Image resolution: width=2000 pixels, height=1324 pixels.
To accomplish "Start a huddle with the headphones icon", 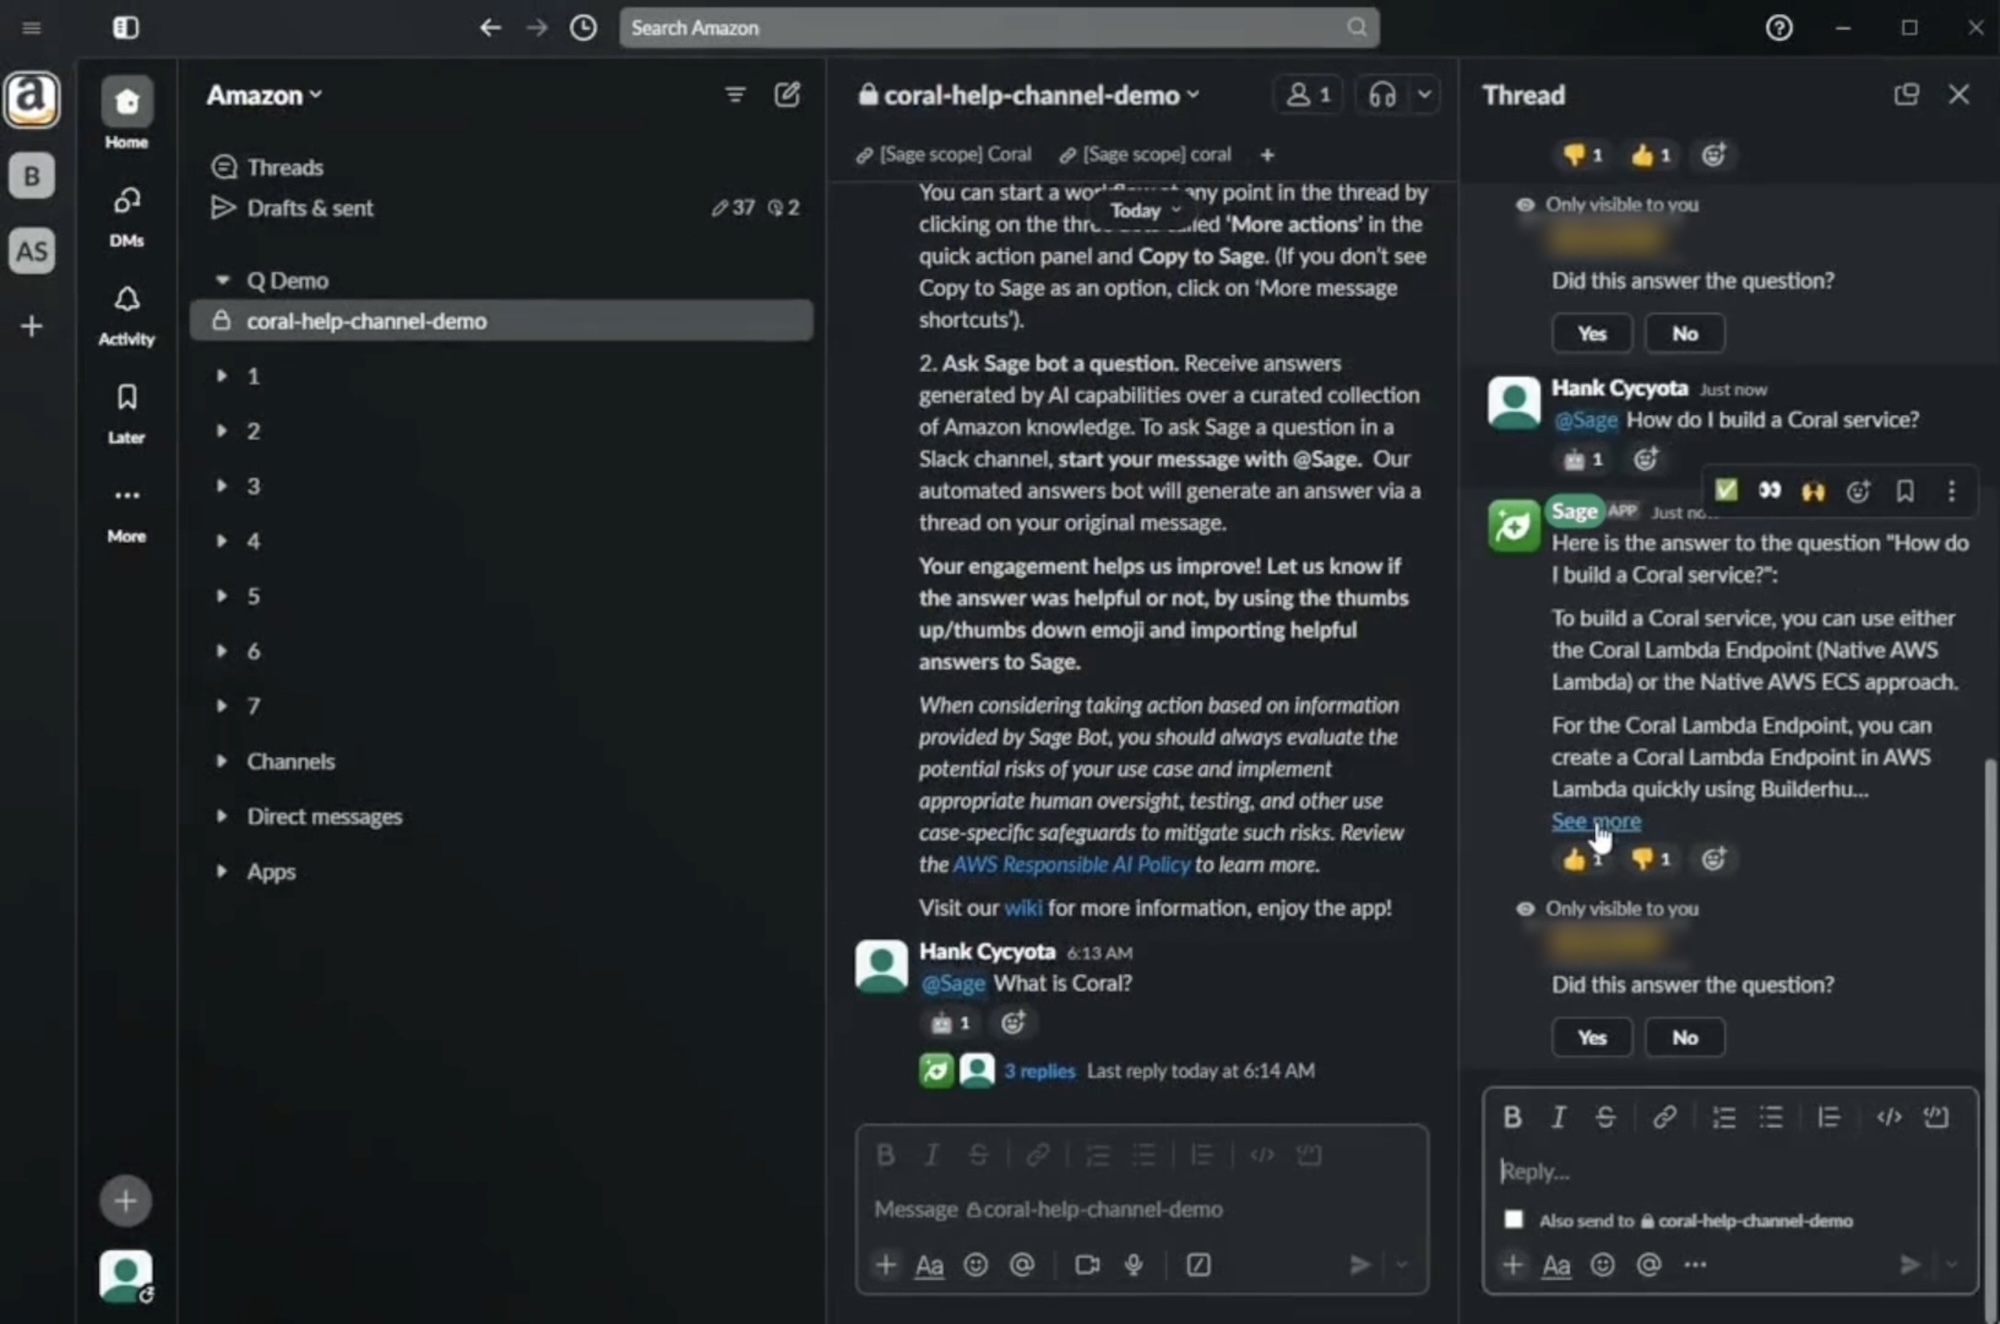I will [1382, 95].
